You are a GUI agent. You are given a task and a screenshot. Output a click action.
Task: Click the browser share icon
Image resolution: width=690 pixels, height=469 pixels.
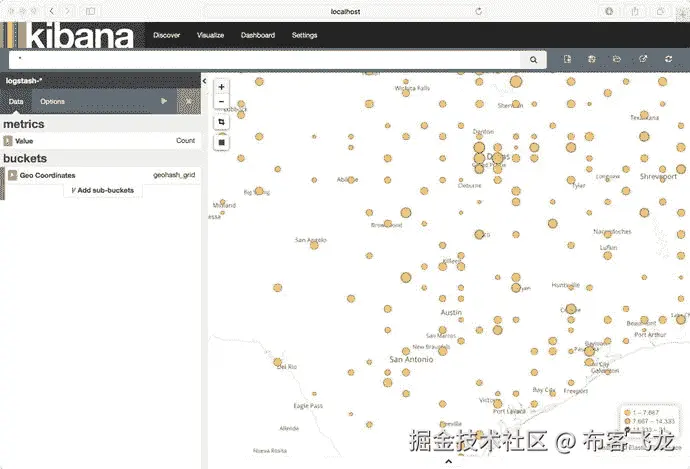[635, 11]
